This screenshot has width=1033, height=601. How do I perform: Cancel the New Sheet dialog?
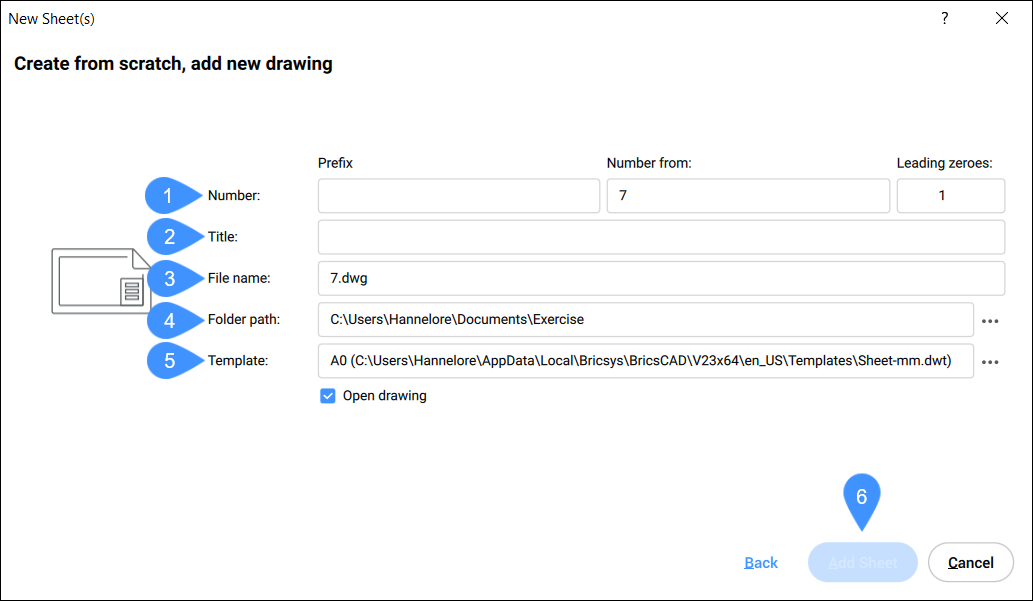pos(970,563)
